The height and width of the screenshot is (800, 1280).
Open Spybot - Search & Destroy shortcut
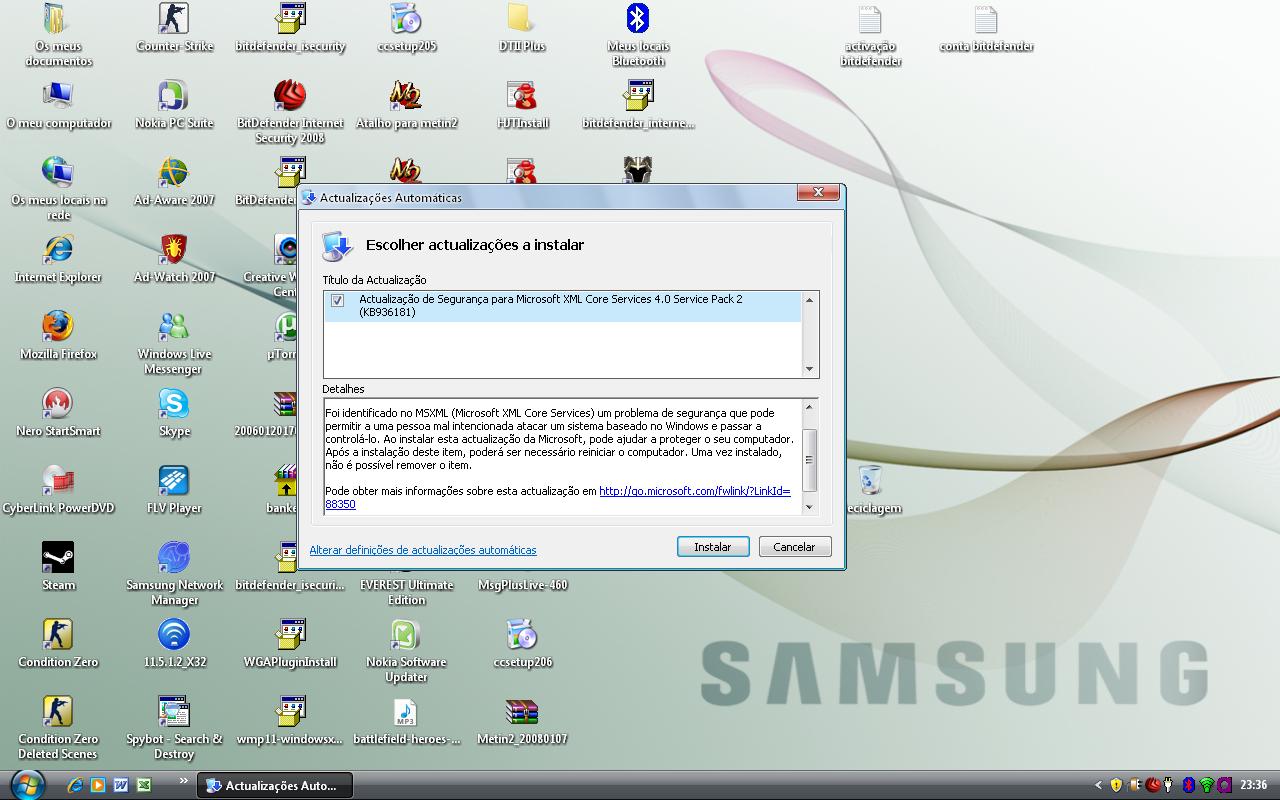pos(174,727)
